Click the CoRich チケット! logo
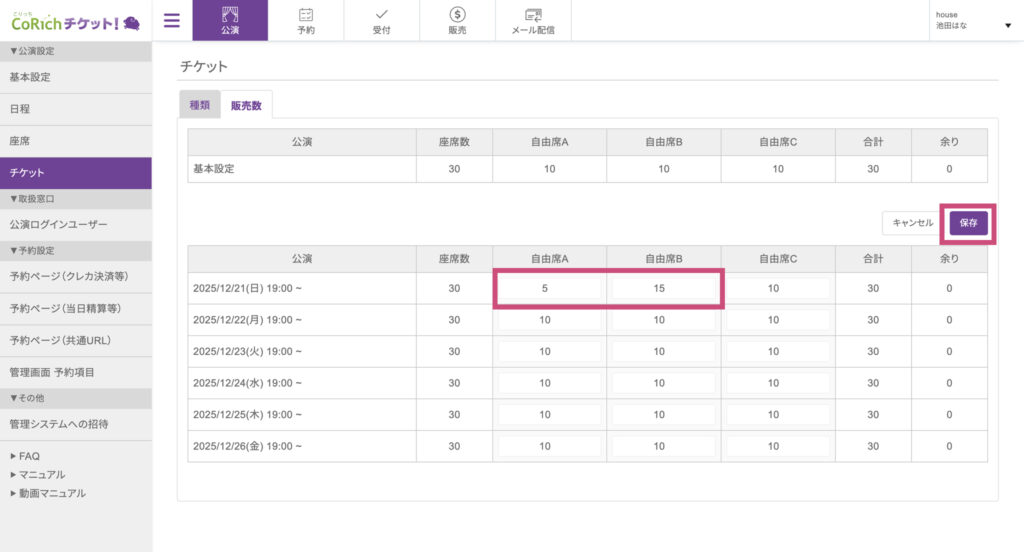The height and width of the screenshot is (552, 1024). point(75,21)
